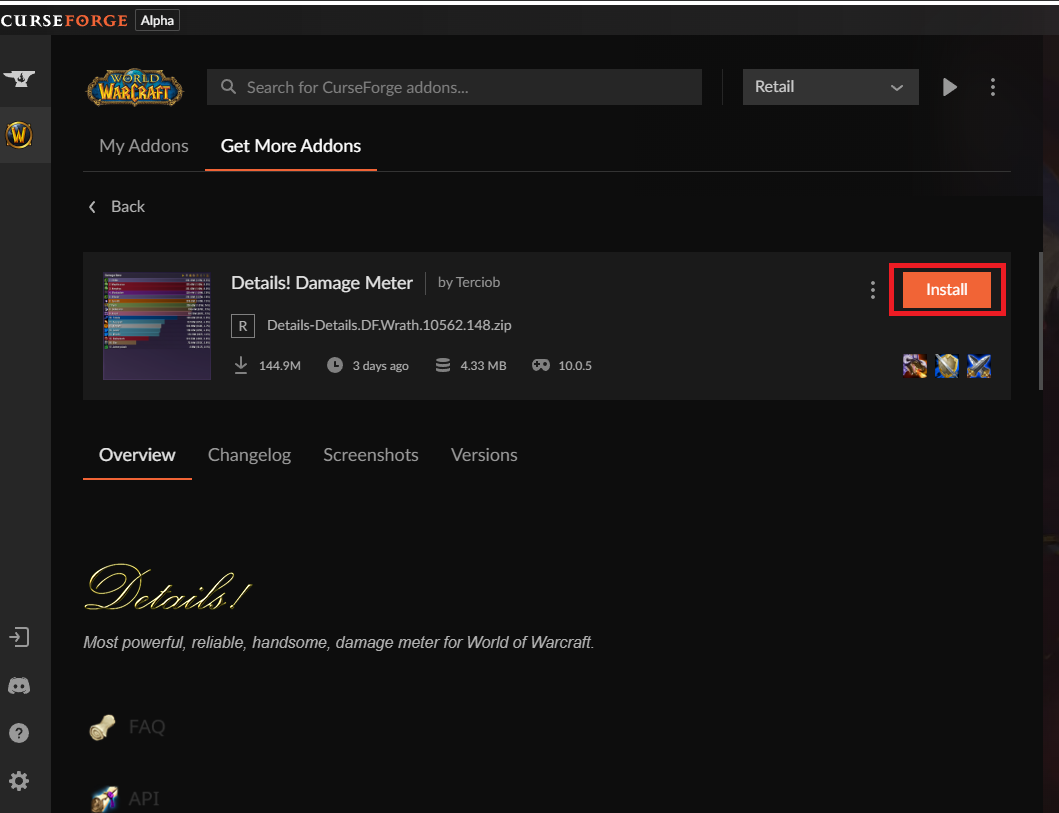Install the Details! Damage Meter addon

point(946,290)
